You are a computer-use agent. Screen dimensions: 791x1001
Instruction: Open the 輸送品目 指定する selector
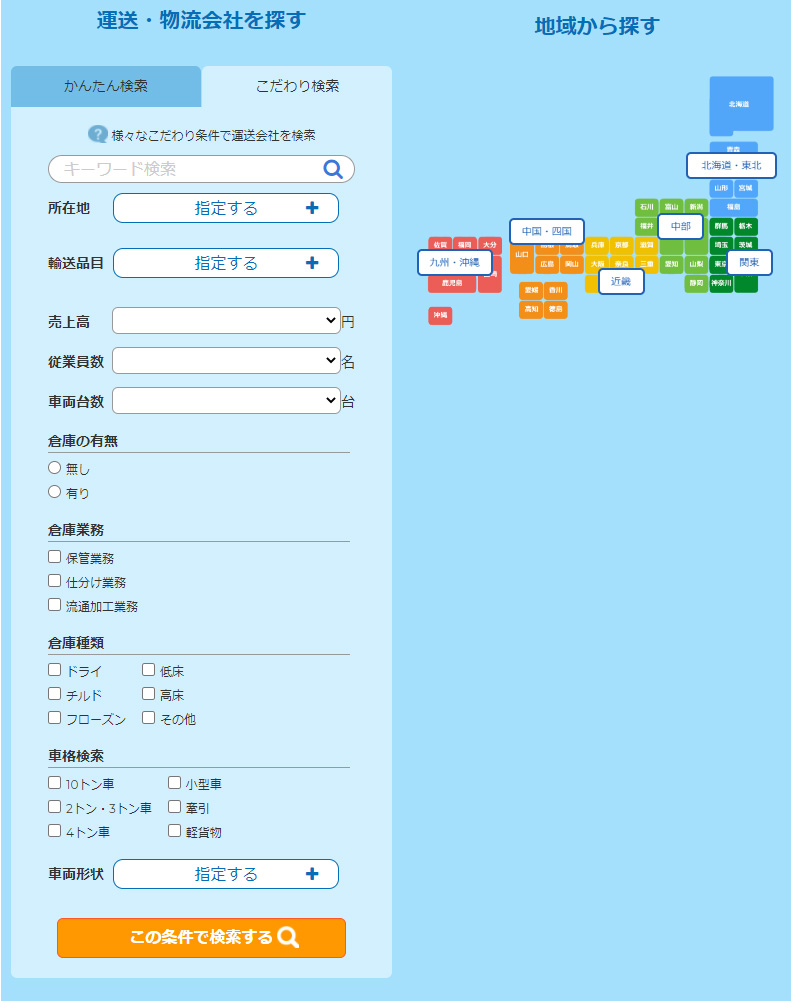(226, 263)
